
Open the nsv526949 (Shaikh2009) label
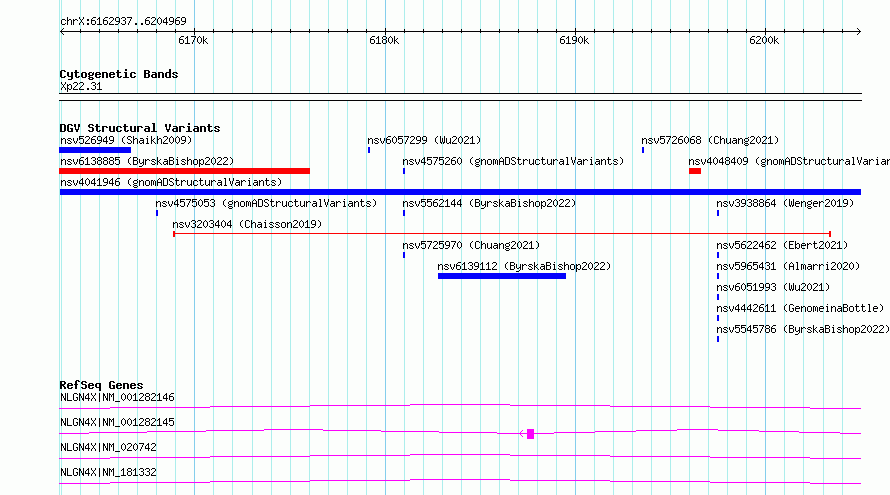click(126, 140)
